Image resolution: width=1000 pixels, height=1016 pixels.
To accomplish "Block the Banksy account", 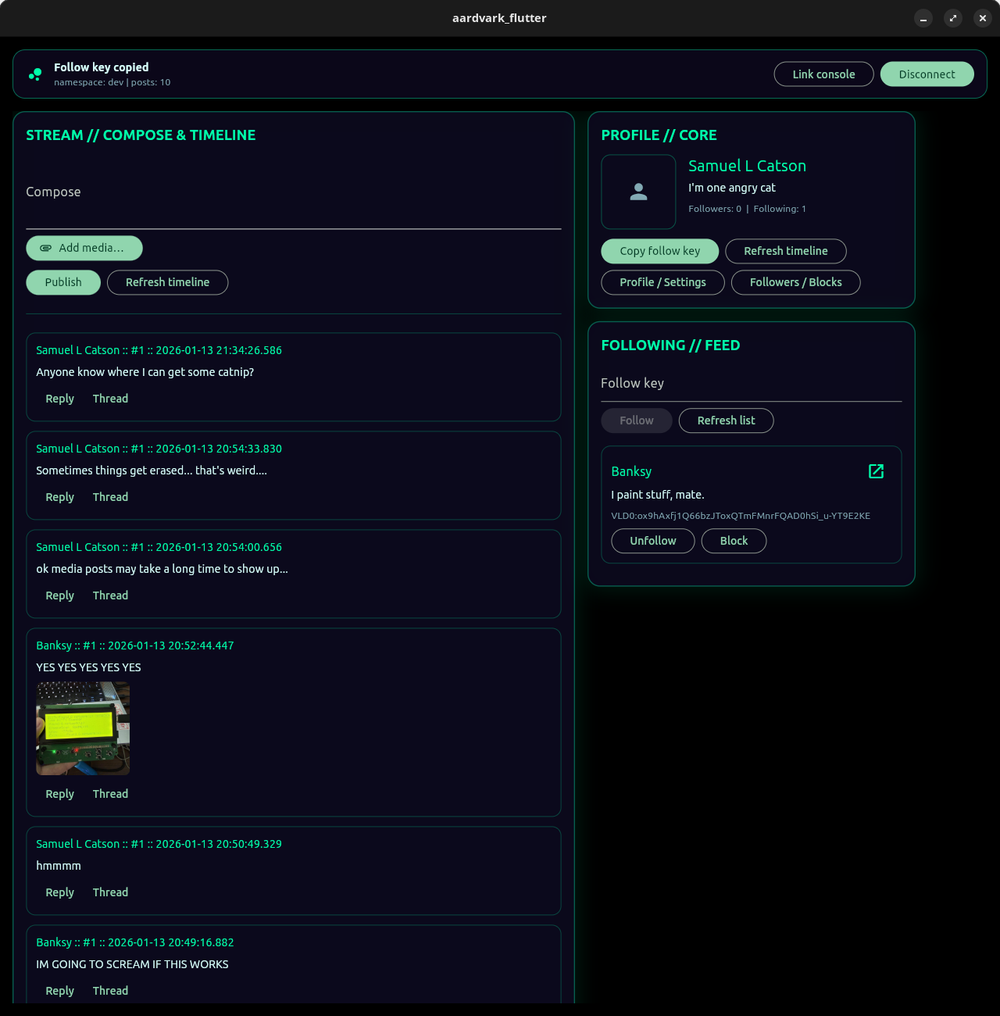I will click(733, 540).
